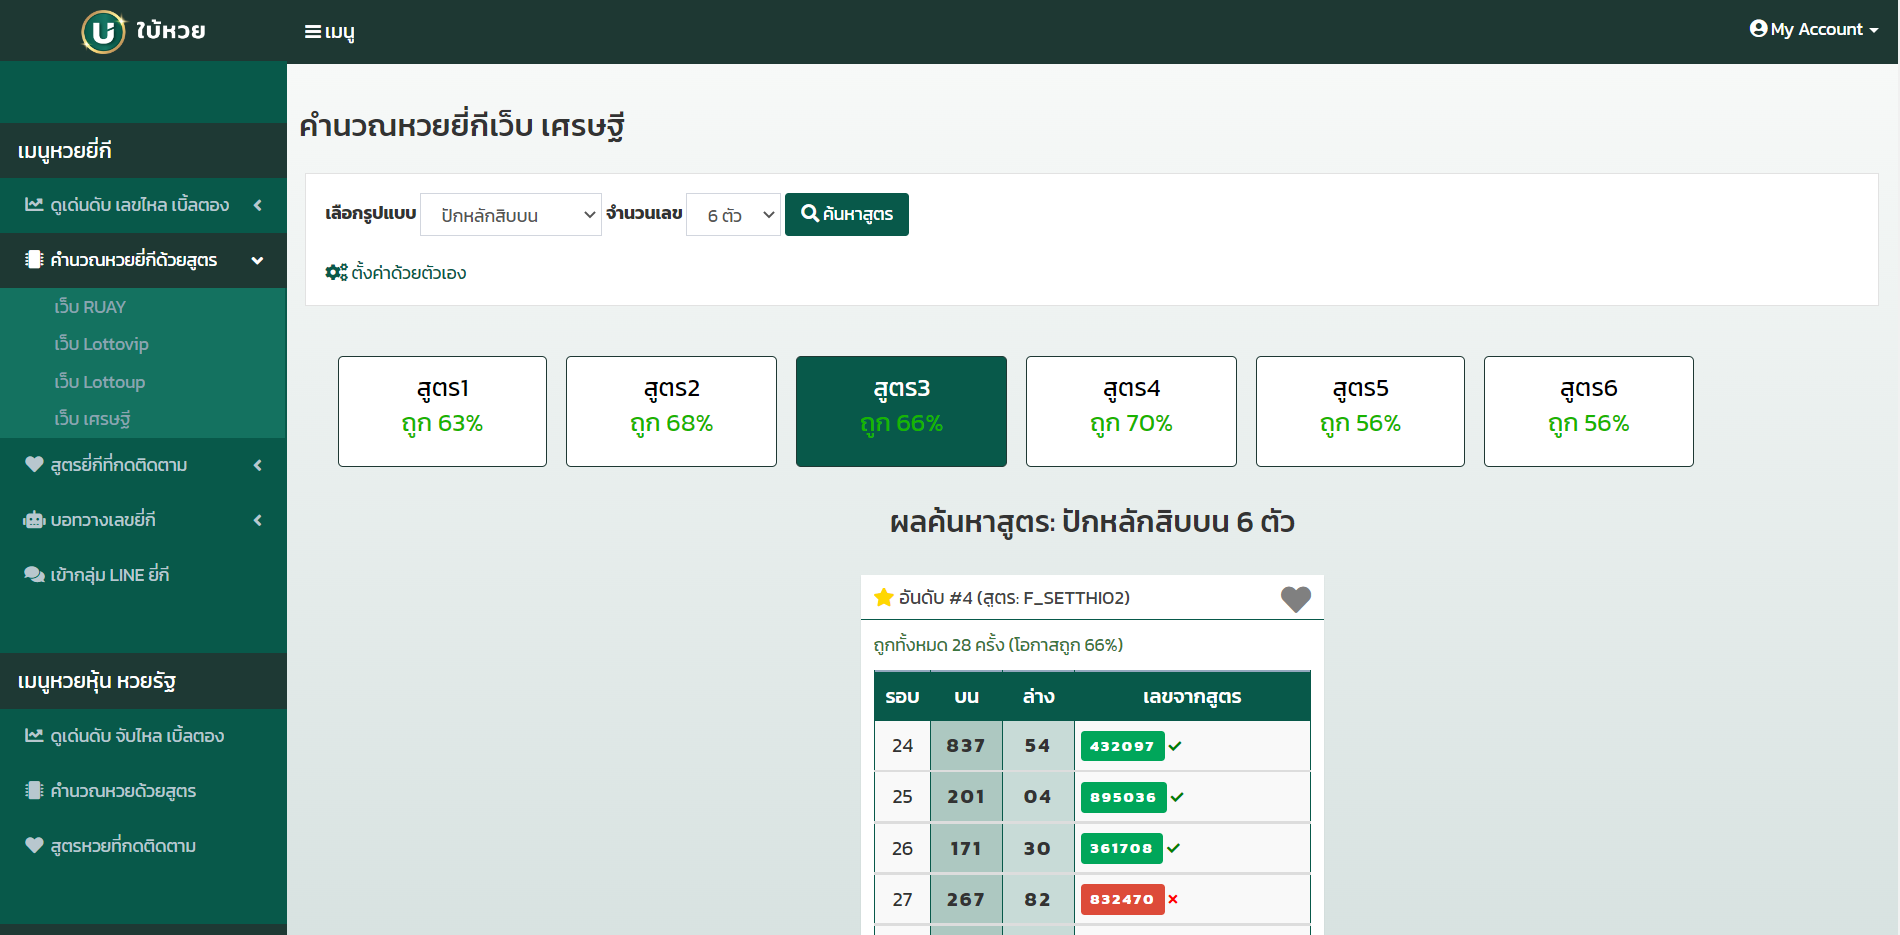Open the เมนู hamburger menu
This screenshot has height=935, width=1900.
330,30
